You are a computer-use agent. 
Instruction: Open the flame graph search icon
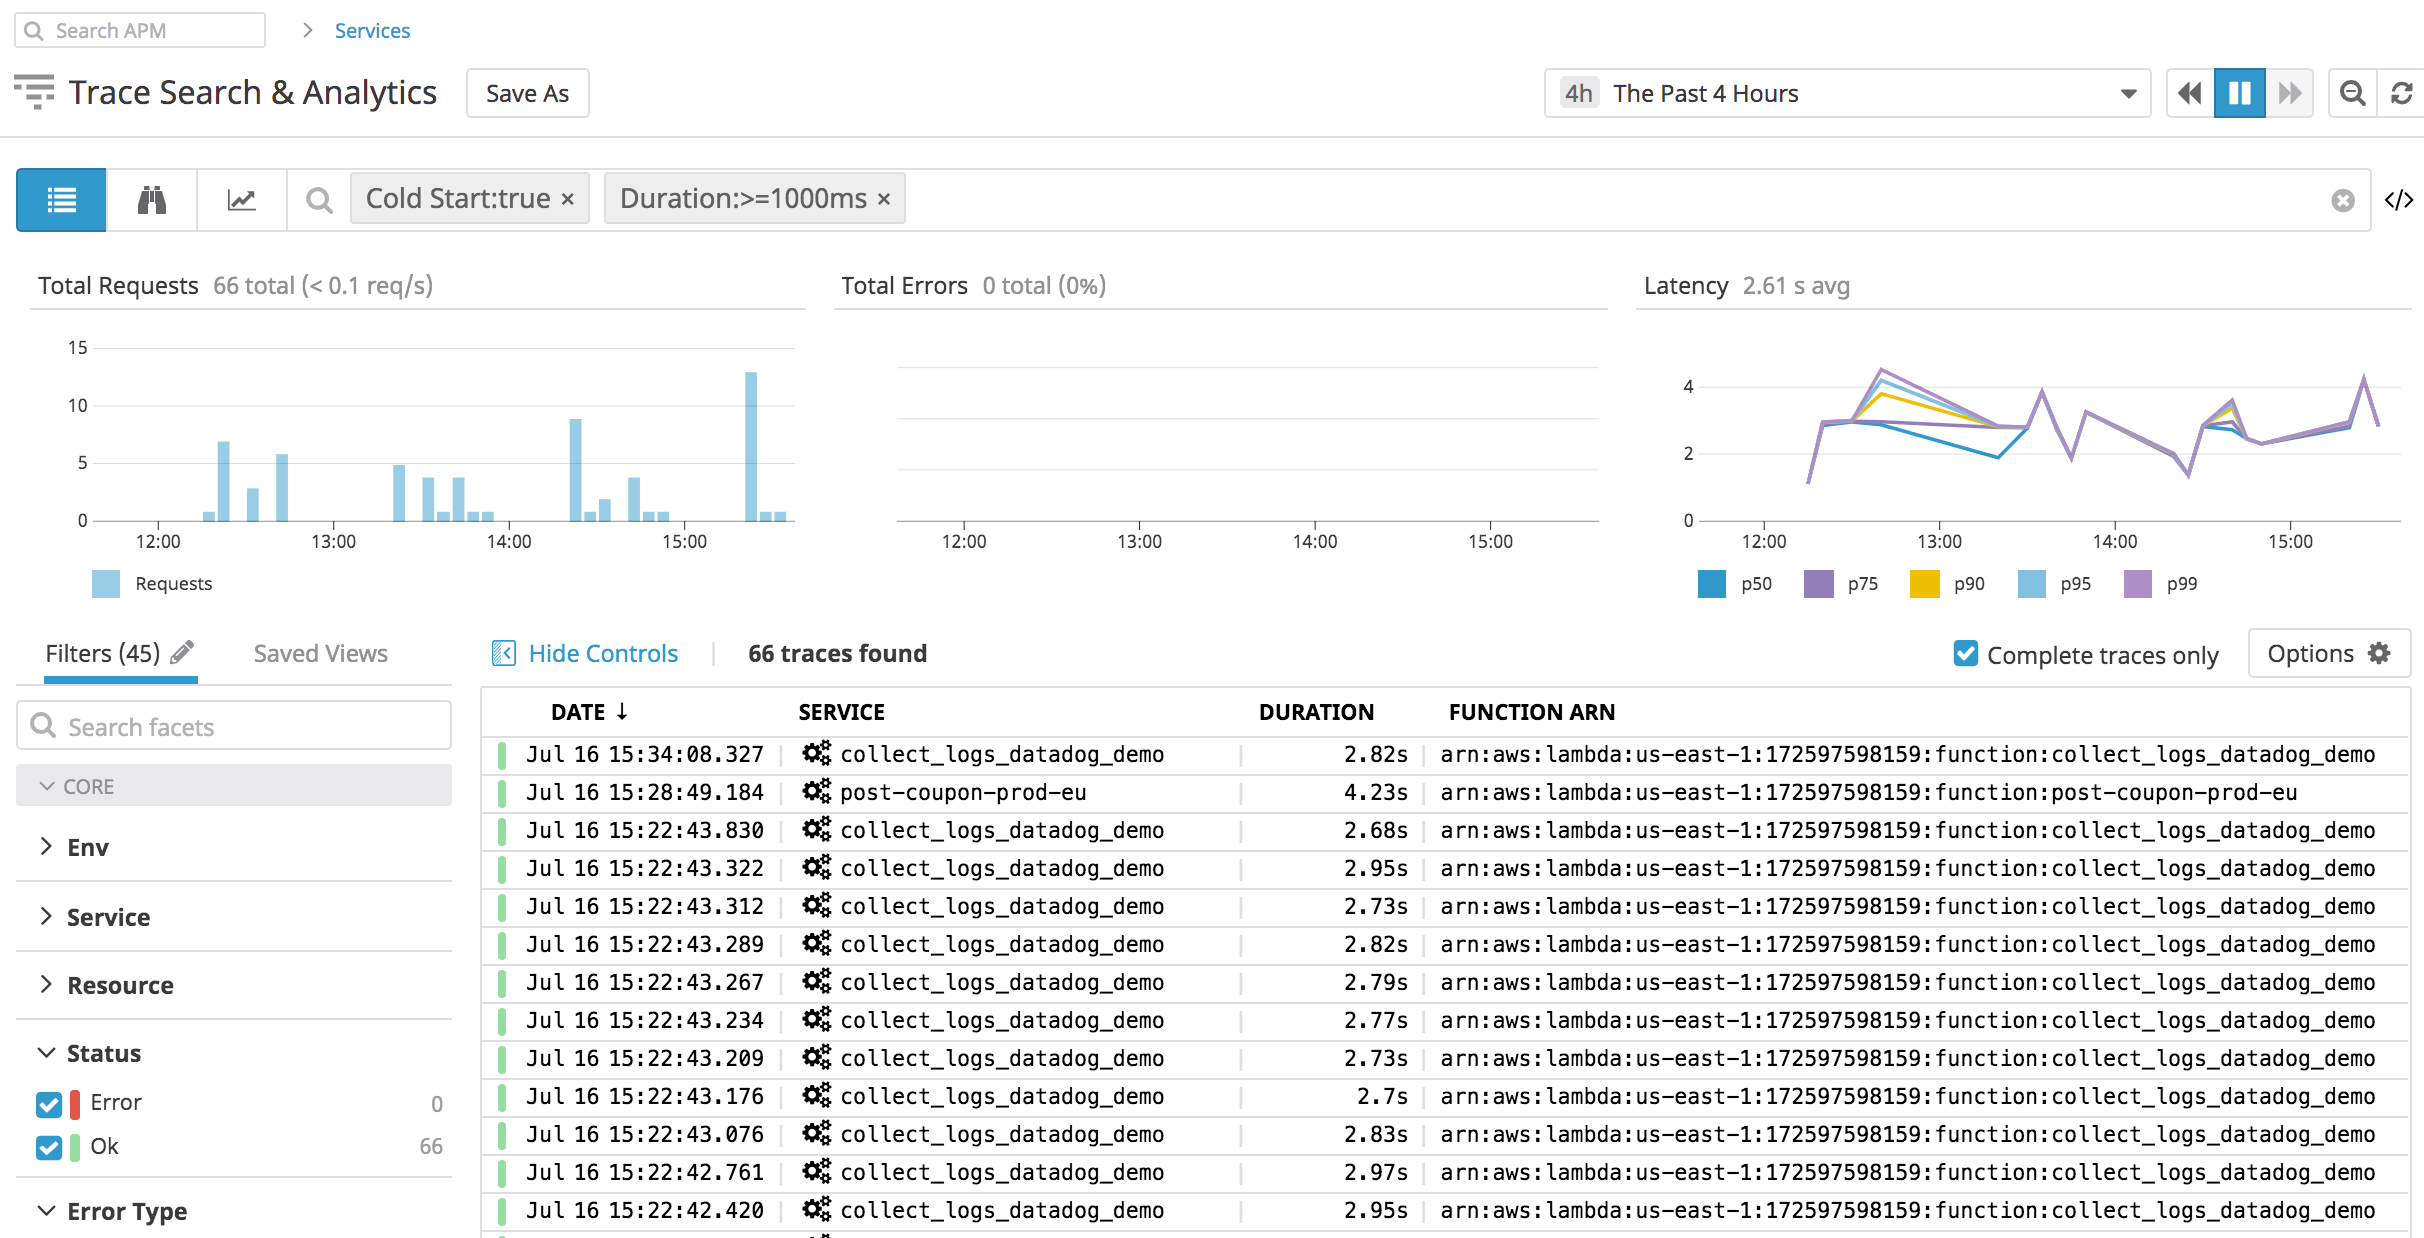pyautogui.click(x=150, y=199)
